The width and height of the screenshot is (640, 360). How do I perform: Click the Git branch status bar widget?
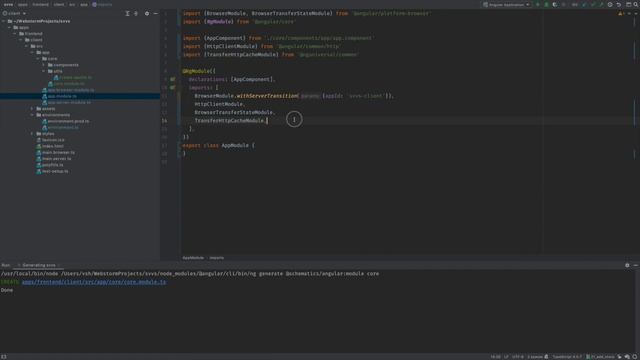600,357
